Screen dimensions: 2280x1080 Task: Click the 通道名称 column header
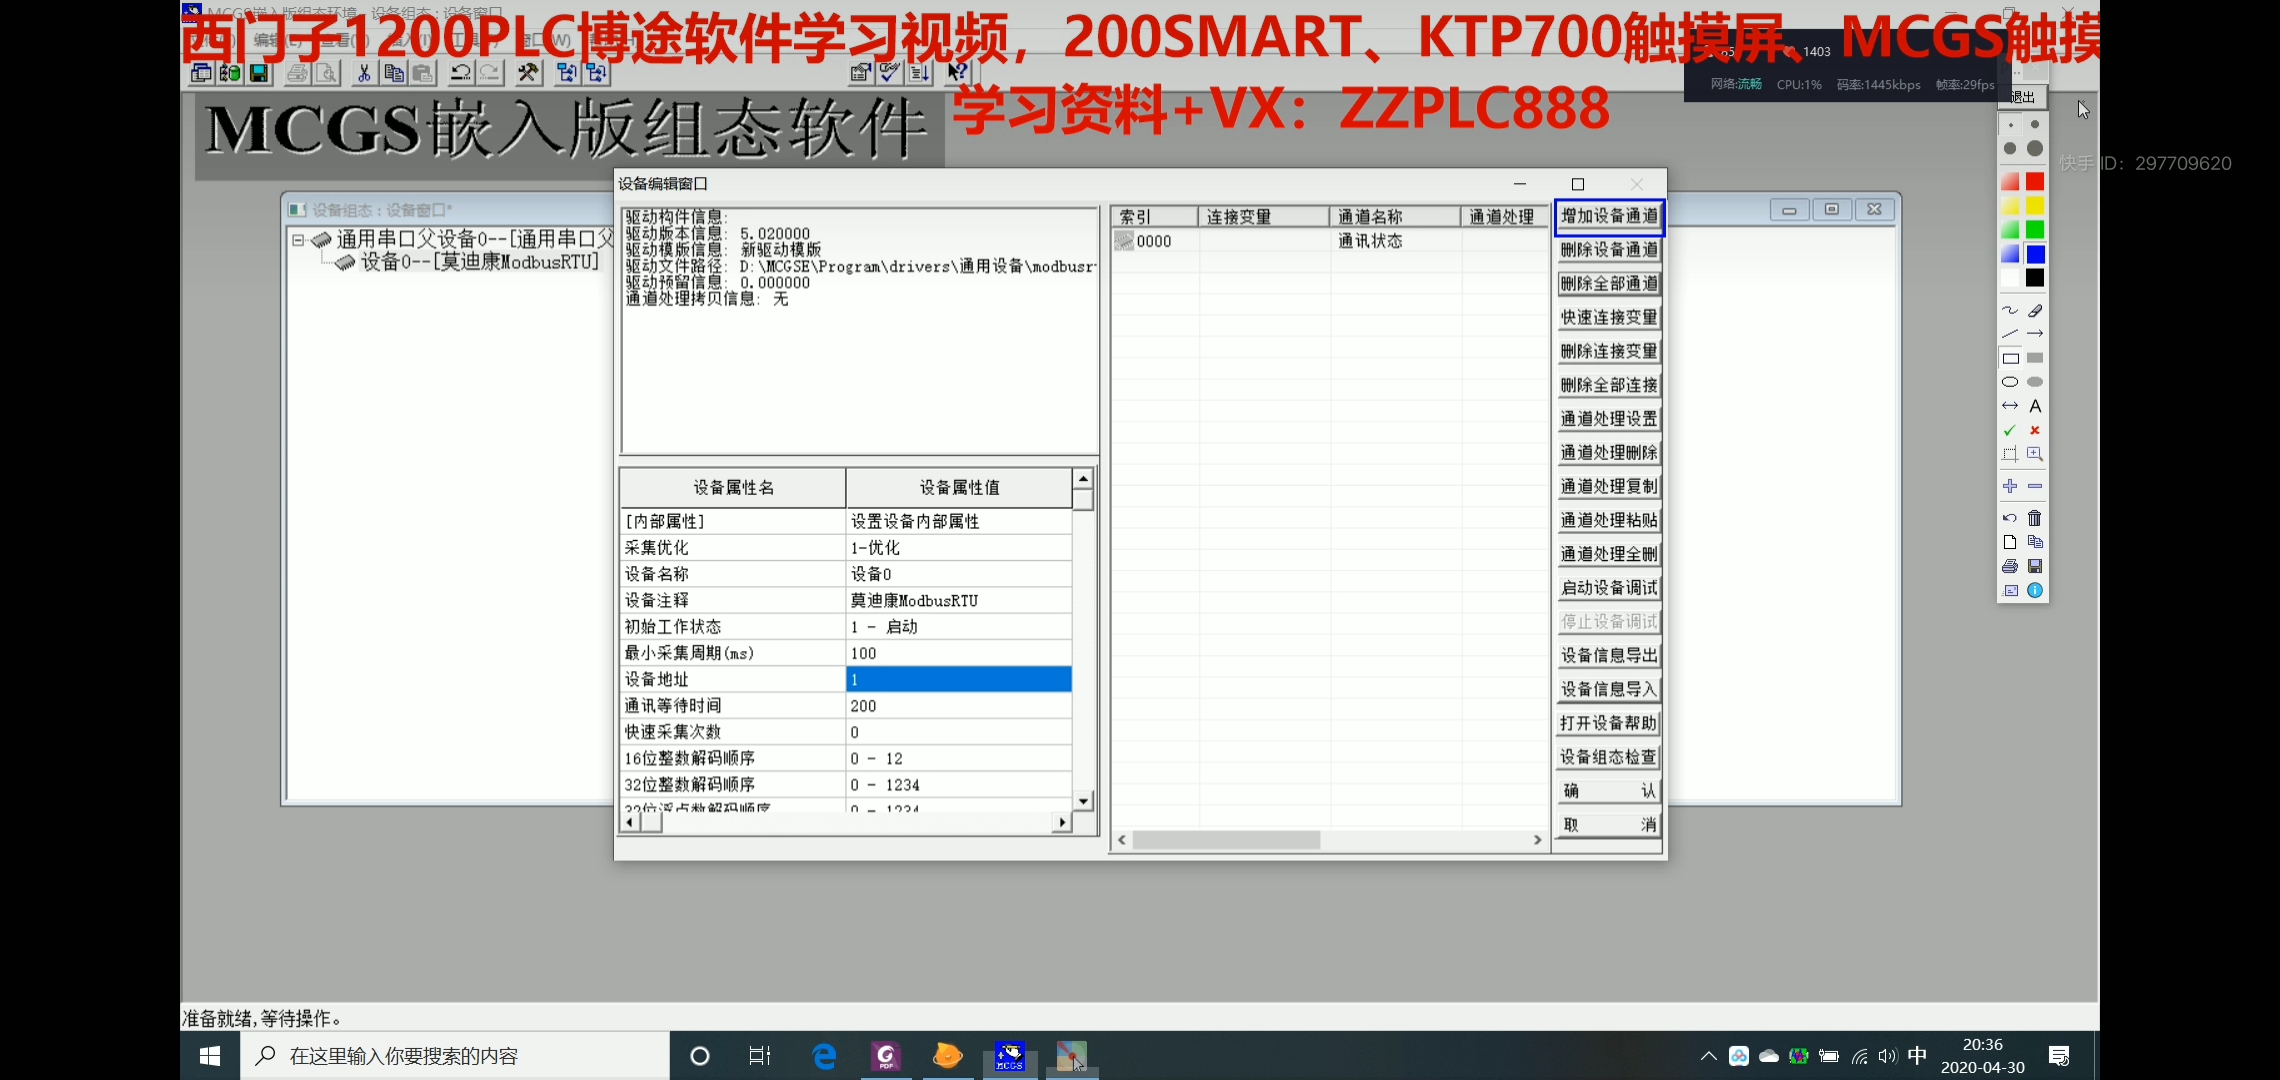[1395, 217]
